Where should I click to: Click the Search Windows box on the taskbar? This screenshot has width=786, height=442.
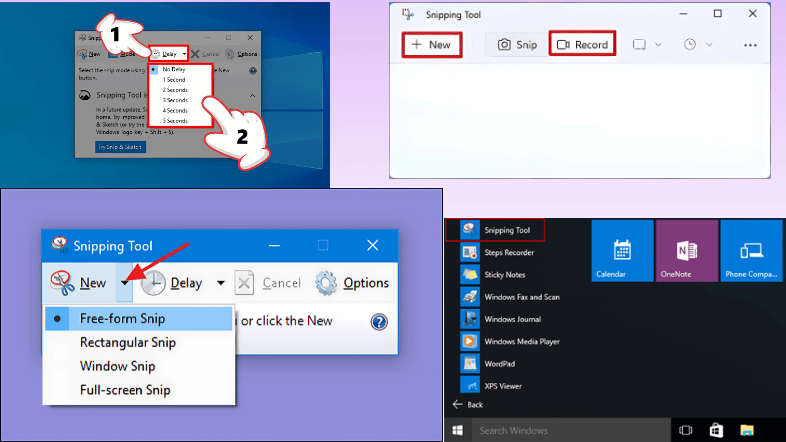[570, 430]
